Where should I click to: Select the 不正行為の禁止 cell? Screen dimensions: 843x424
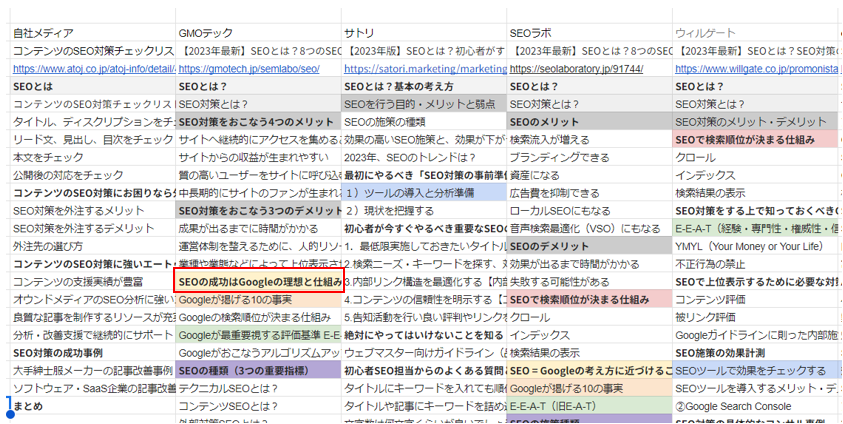coord(755,264)
